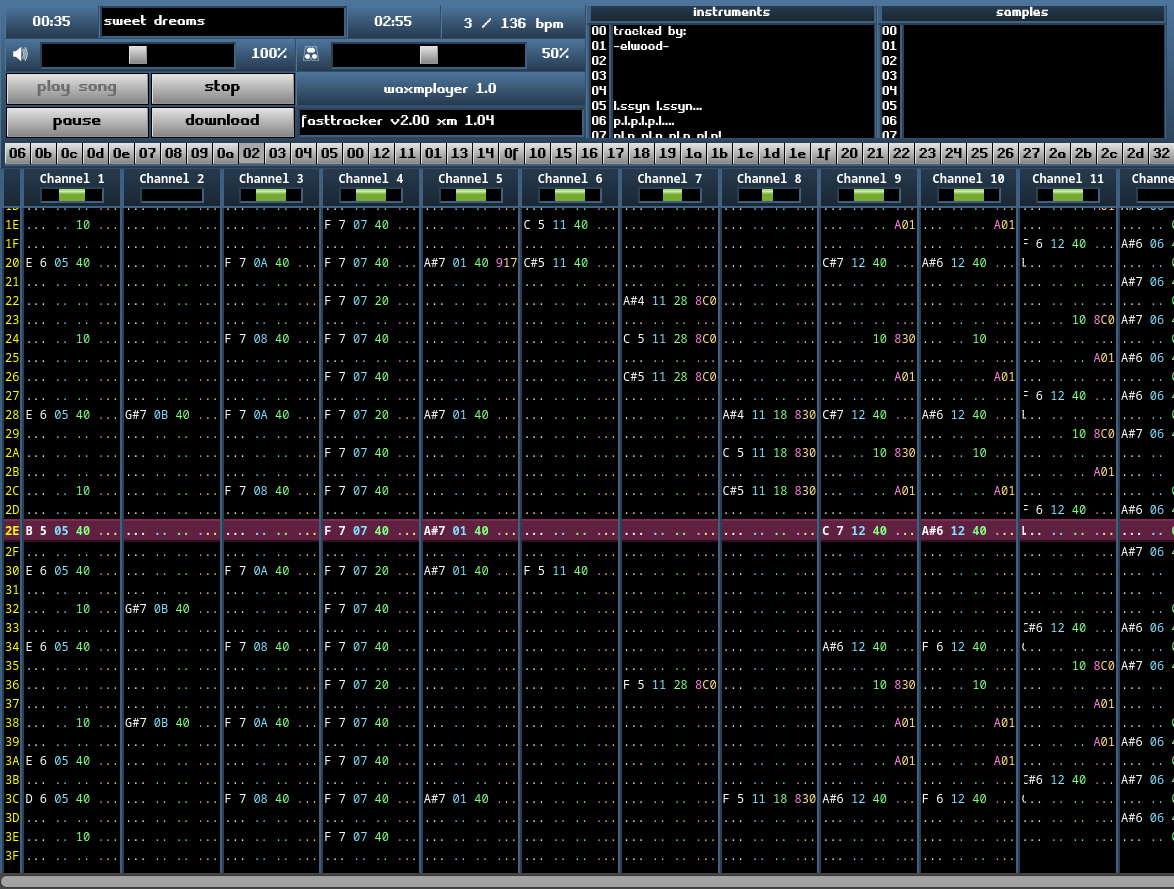The image size is (1174, 889).
Task: Toggle mute on Channel 8 header
Action: point(769,186)
